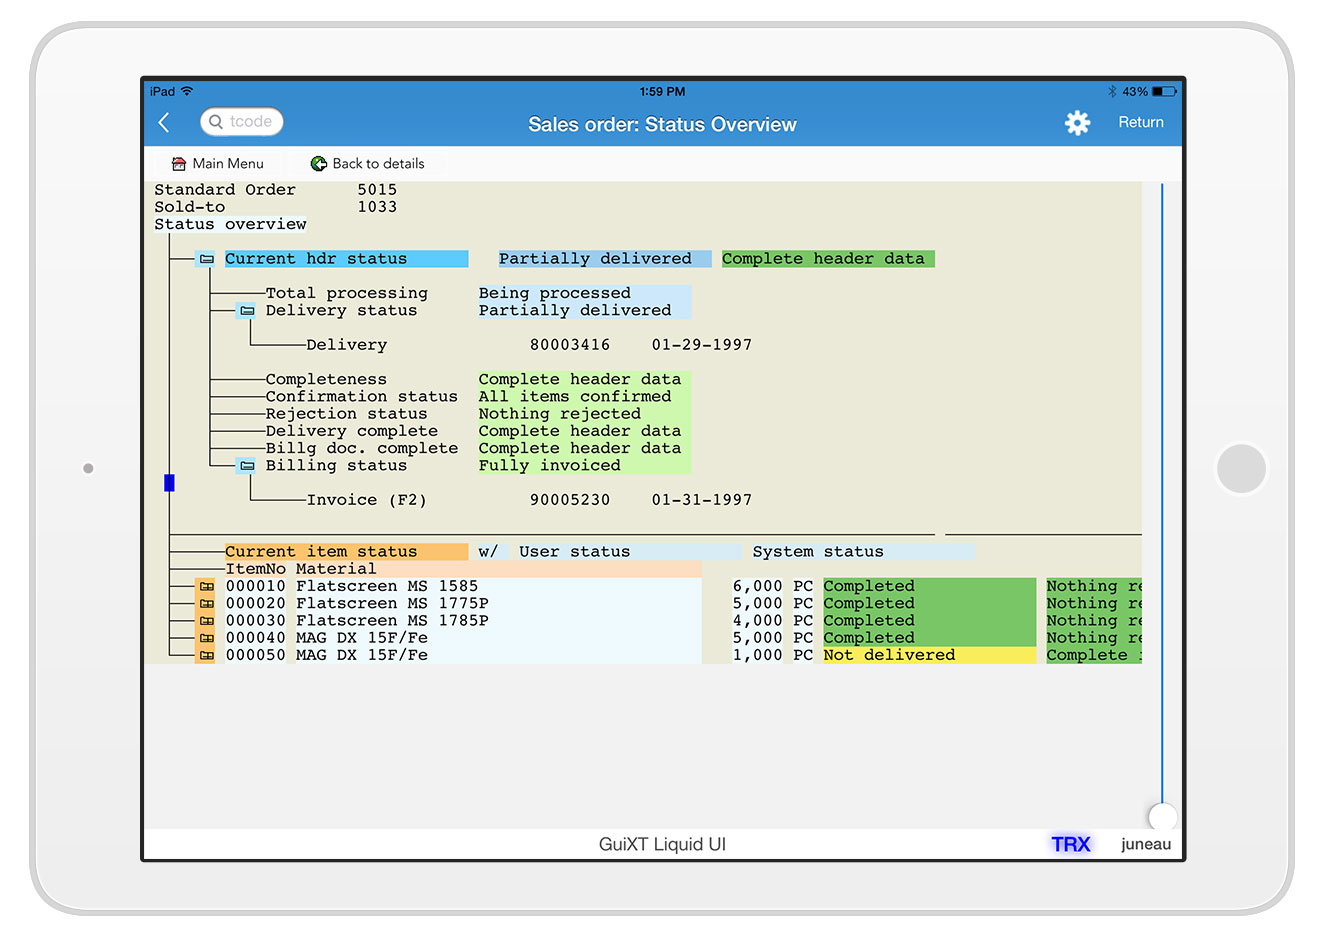Collapse the Billing status folder
The image size is (1329, 946).
[247, 466]
